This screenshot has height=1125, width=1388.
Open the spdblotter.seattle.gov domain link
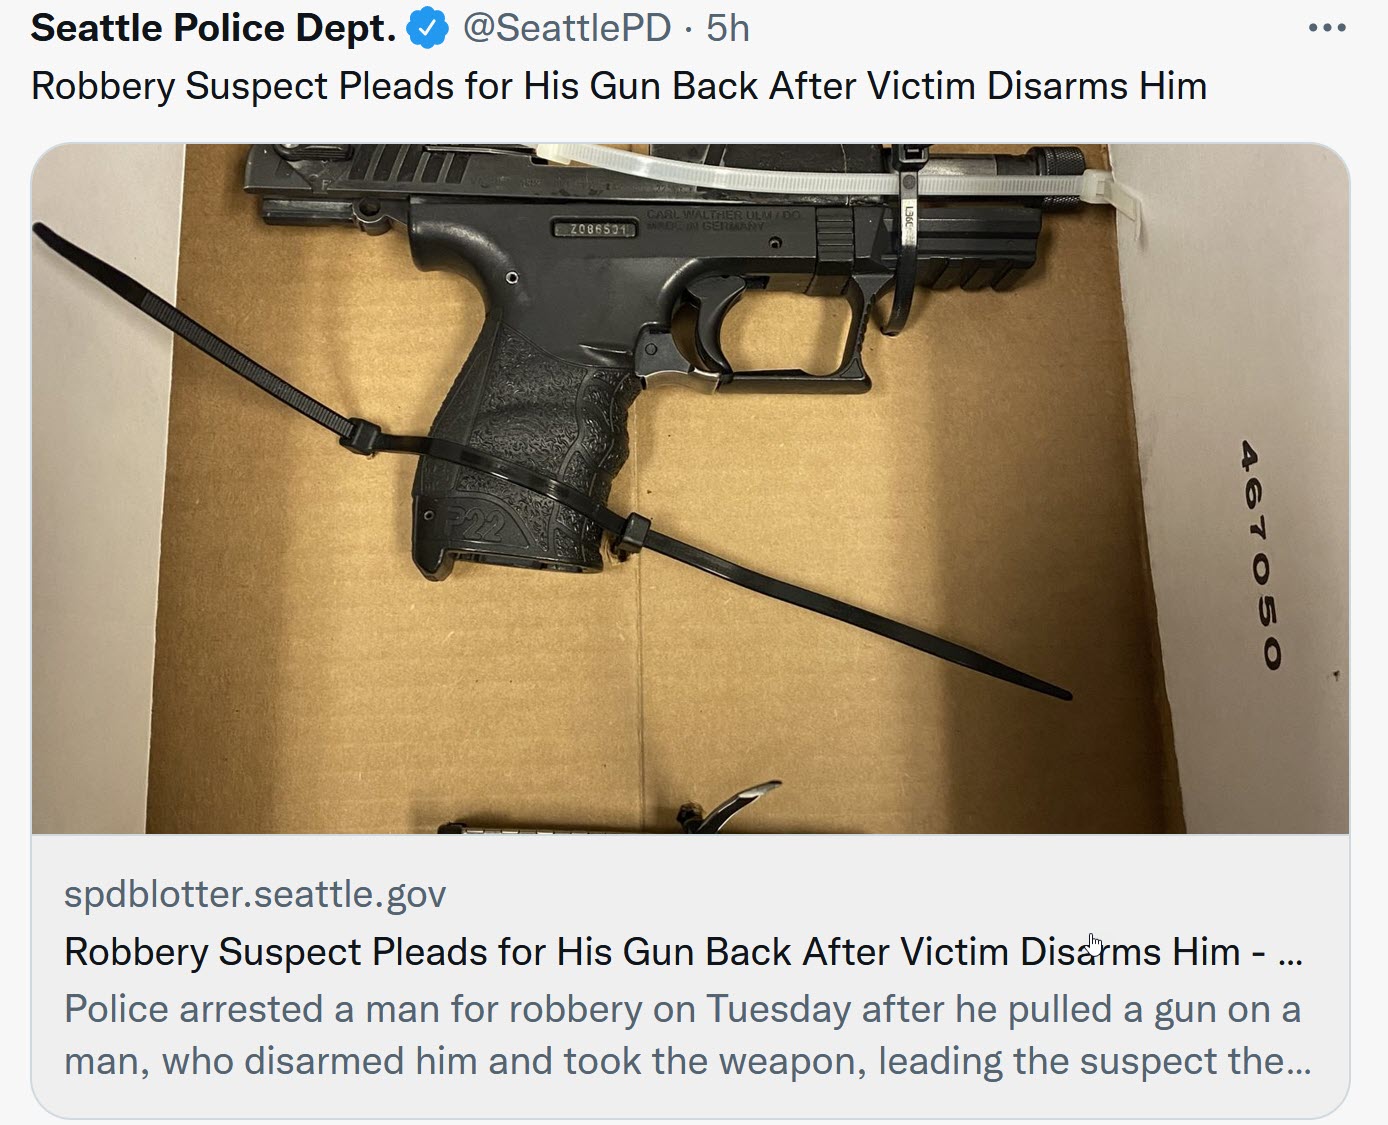tap(255, 893)
